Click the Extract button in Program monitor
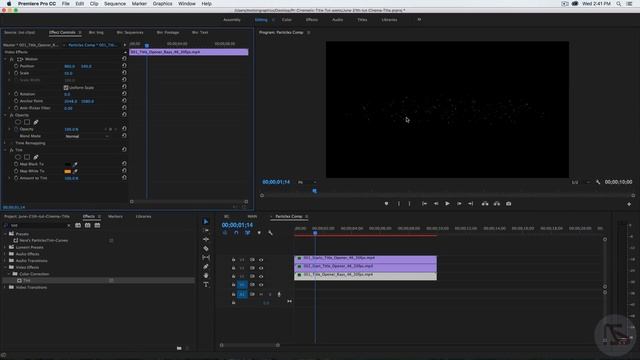 [497, 204]
